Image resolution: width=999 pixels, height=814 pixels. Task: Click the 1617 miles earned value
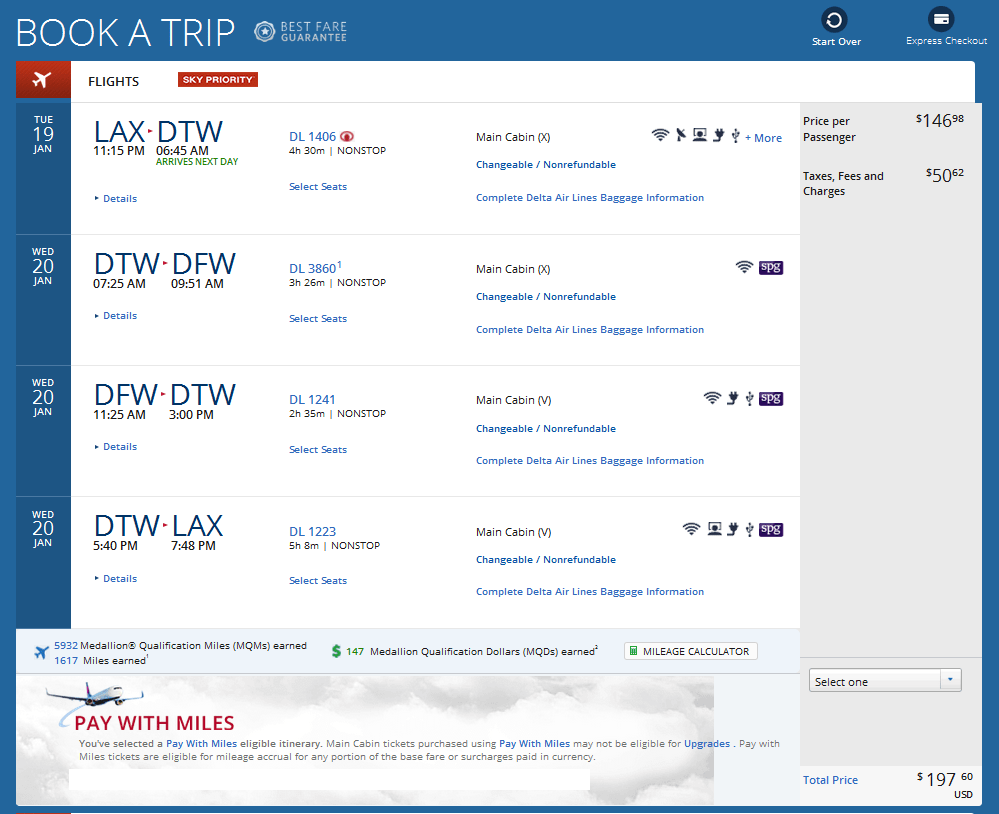66,661
